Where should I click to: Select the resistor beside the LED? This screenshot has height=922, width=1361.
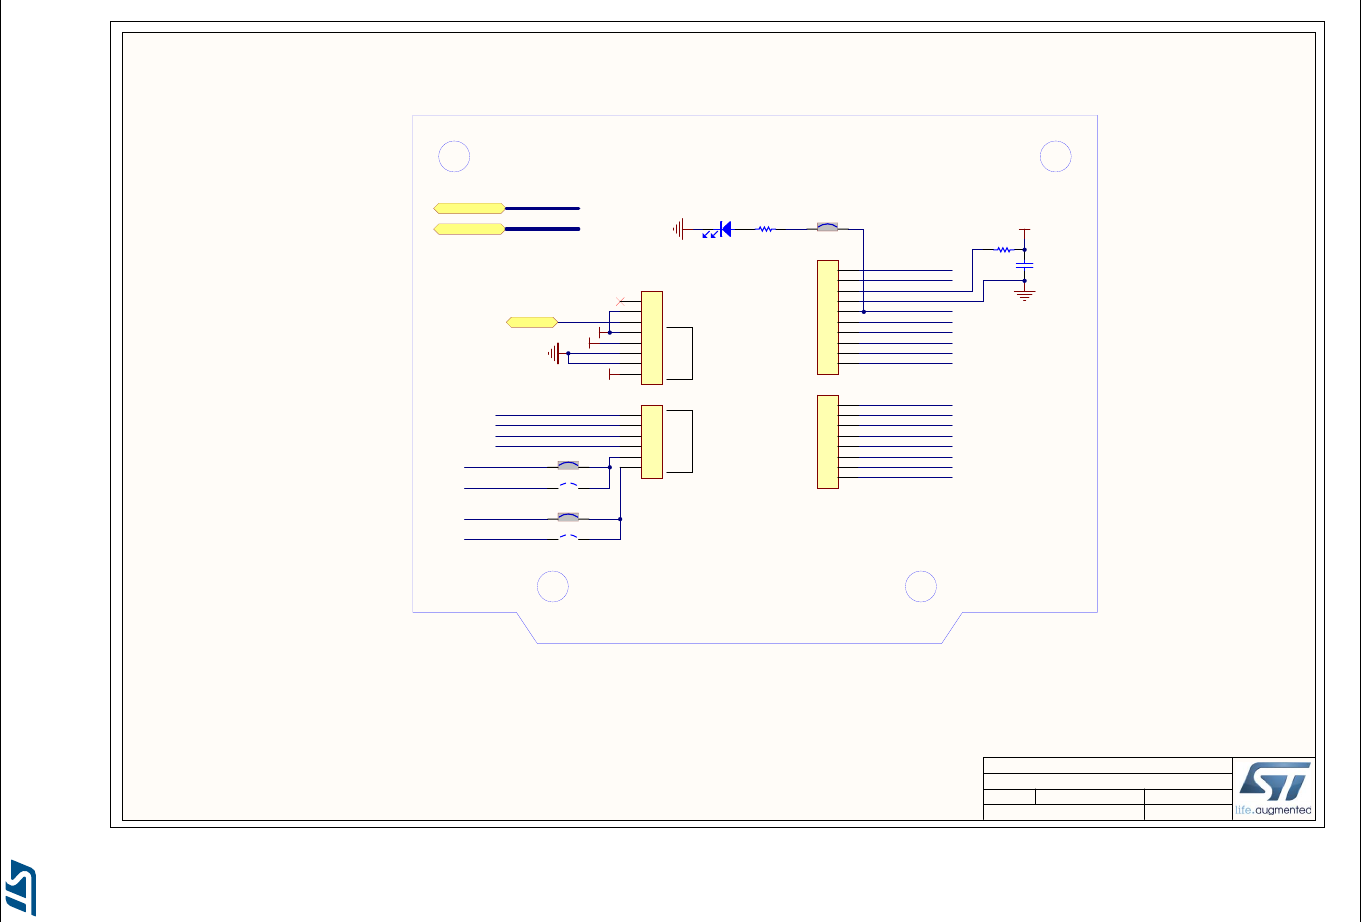click(765, 229)
